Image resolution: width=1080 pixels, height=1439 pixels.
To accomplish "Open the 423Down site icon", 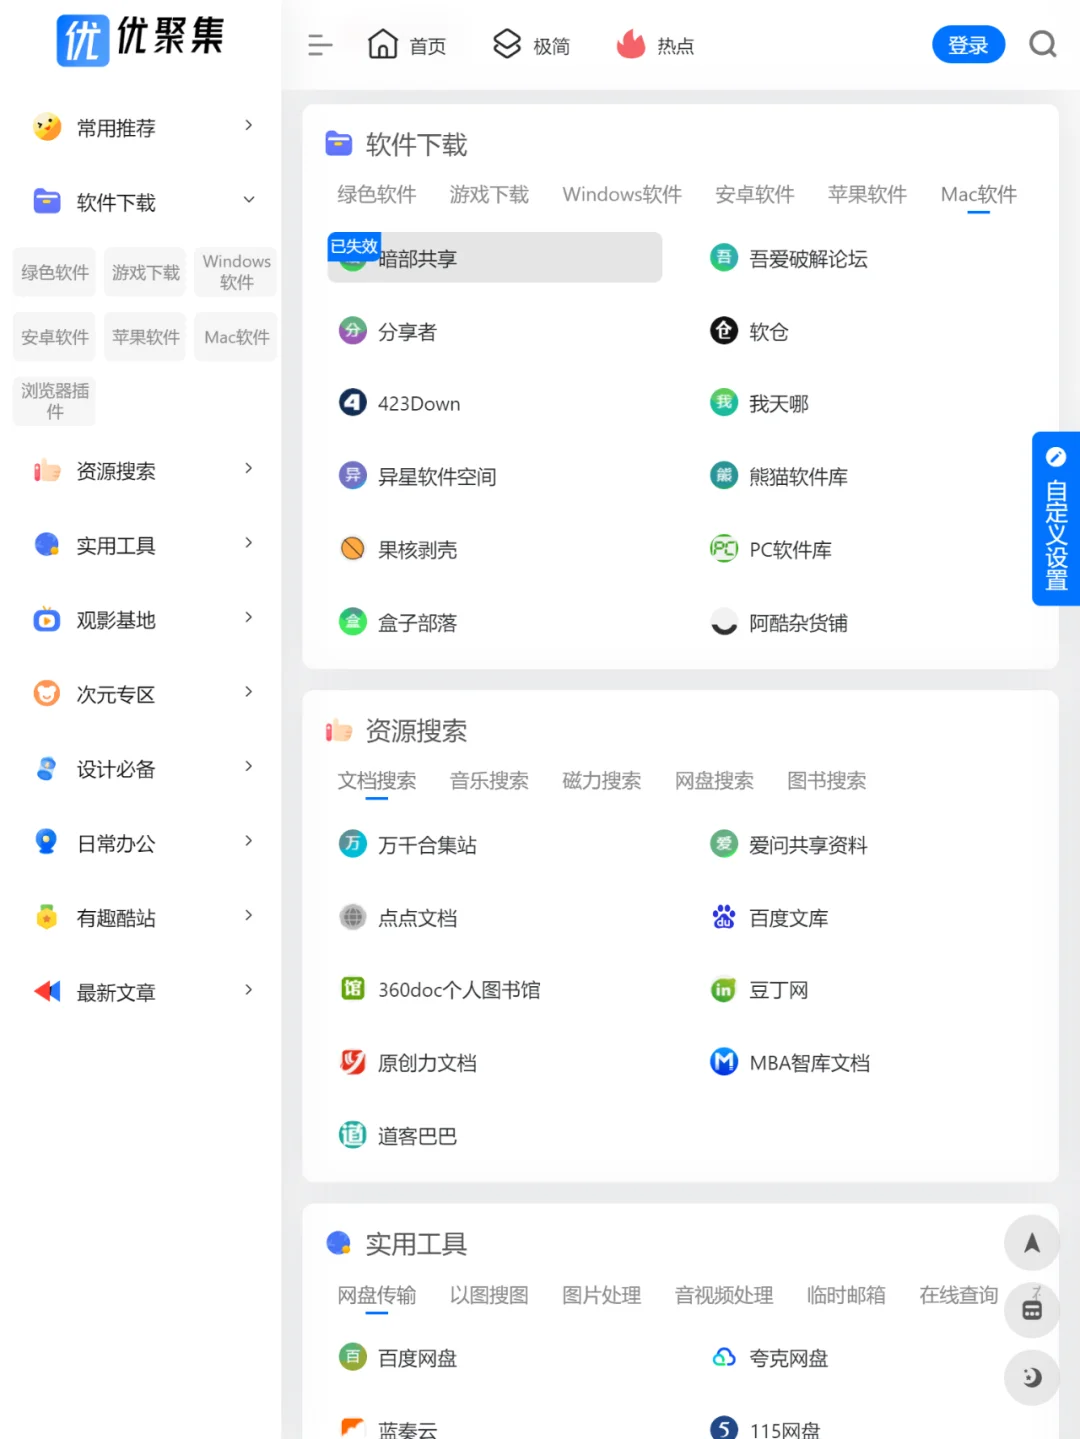I will point(353,403).
